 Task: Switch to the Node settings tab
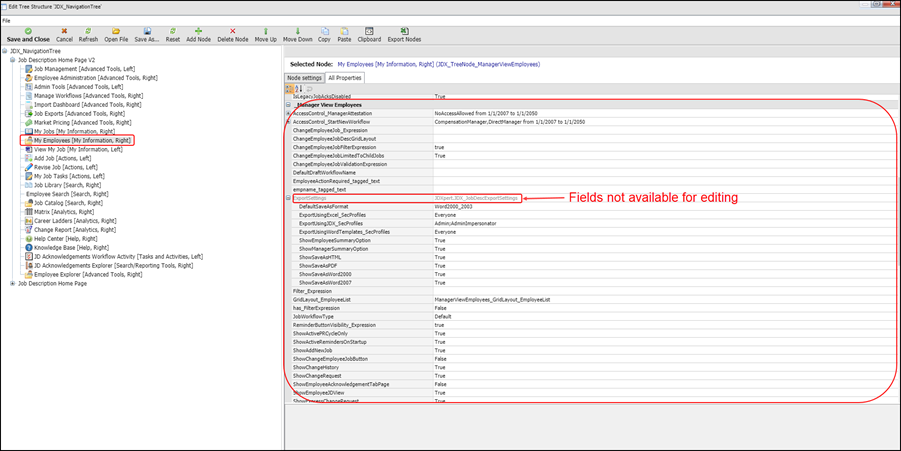tap(304, 77)
